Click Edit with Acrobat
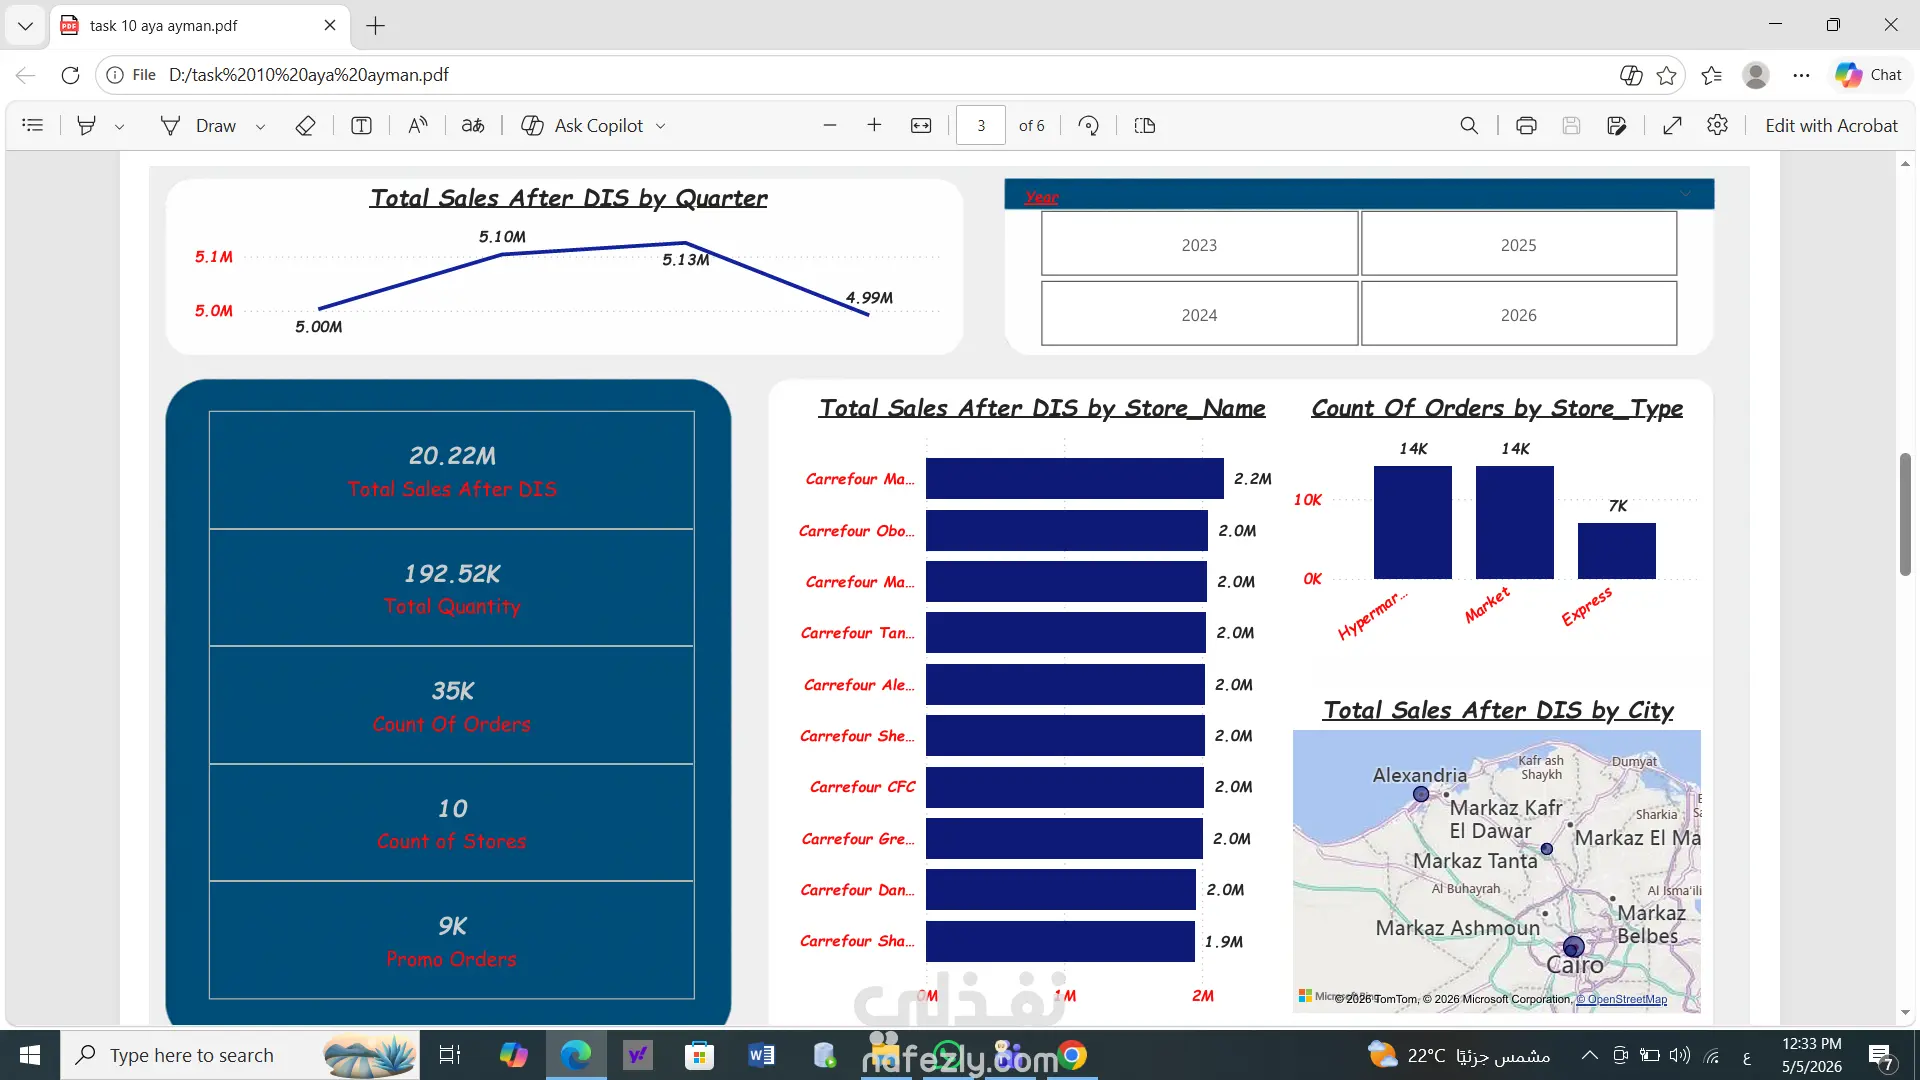The width and height of the screenshot is (1920, 1080). tap(1831, 126)
